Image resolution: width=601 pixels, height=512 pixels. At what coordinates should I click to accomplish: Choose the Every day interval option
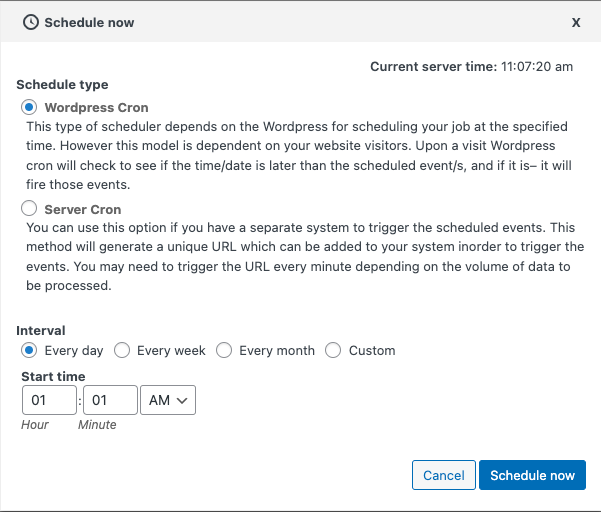click(29, 350)
